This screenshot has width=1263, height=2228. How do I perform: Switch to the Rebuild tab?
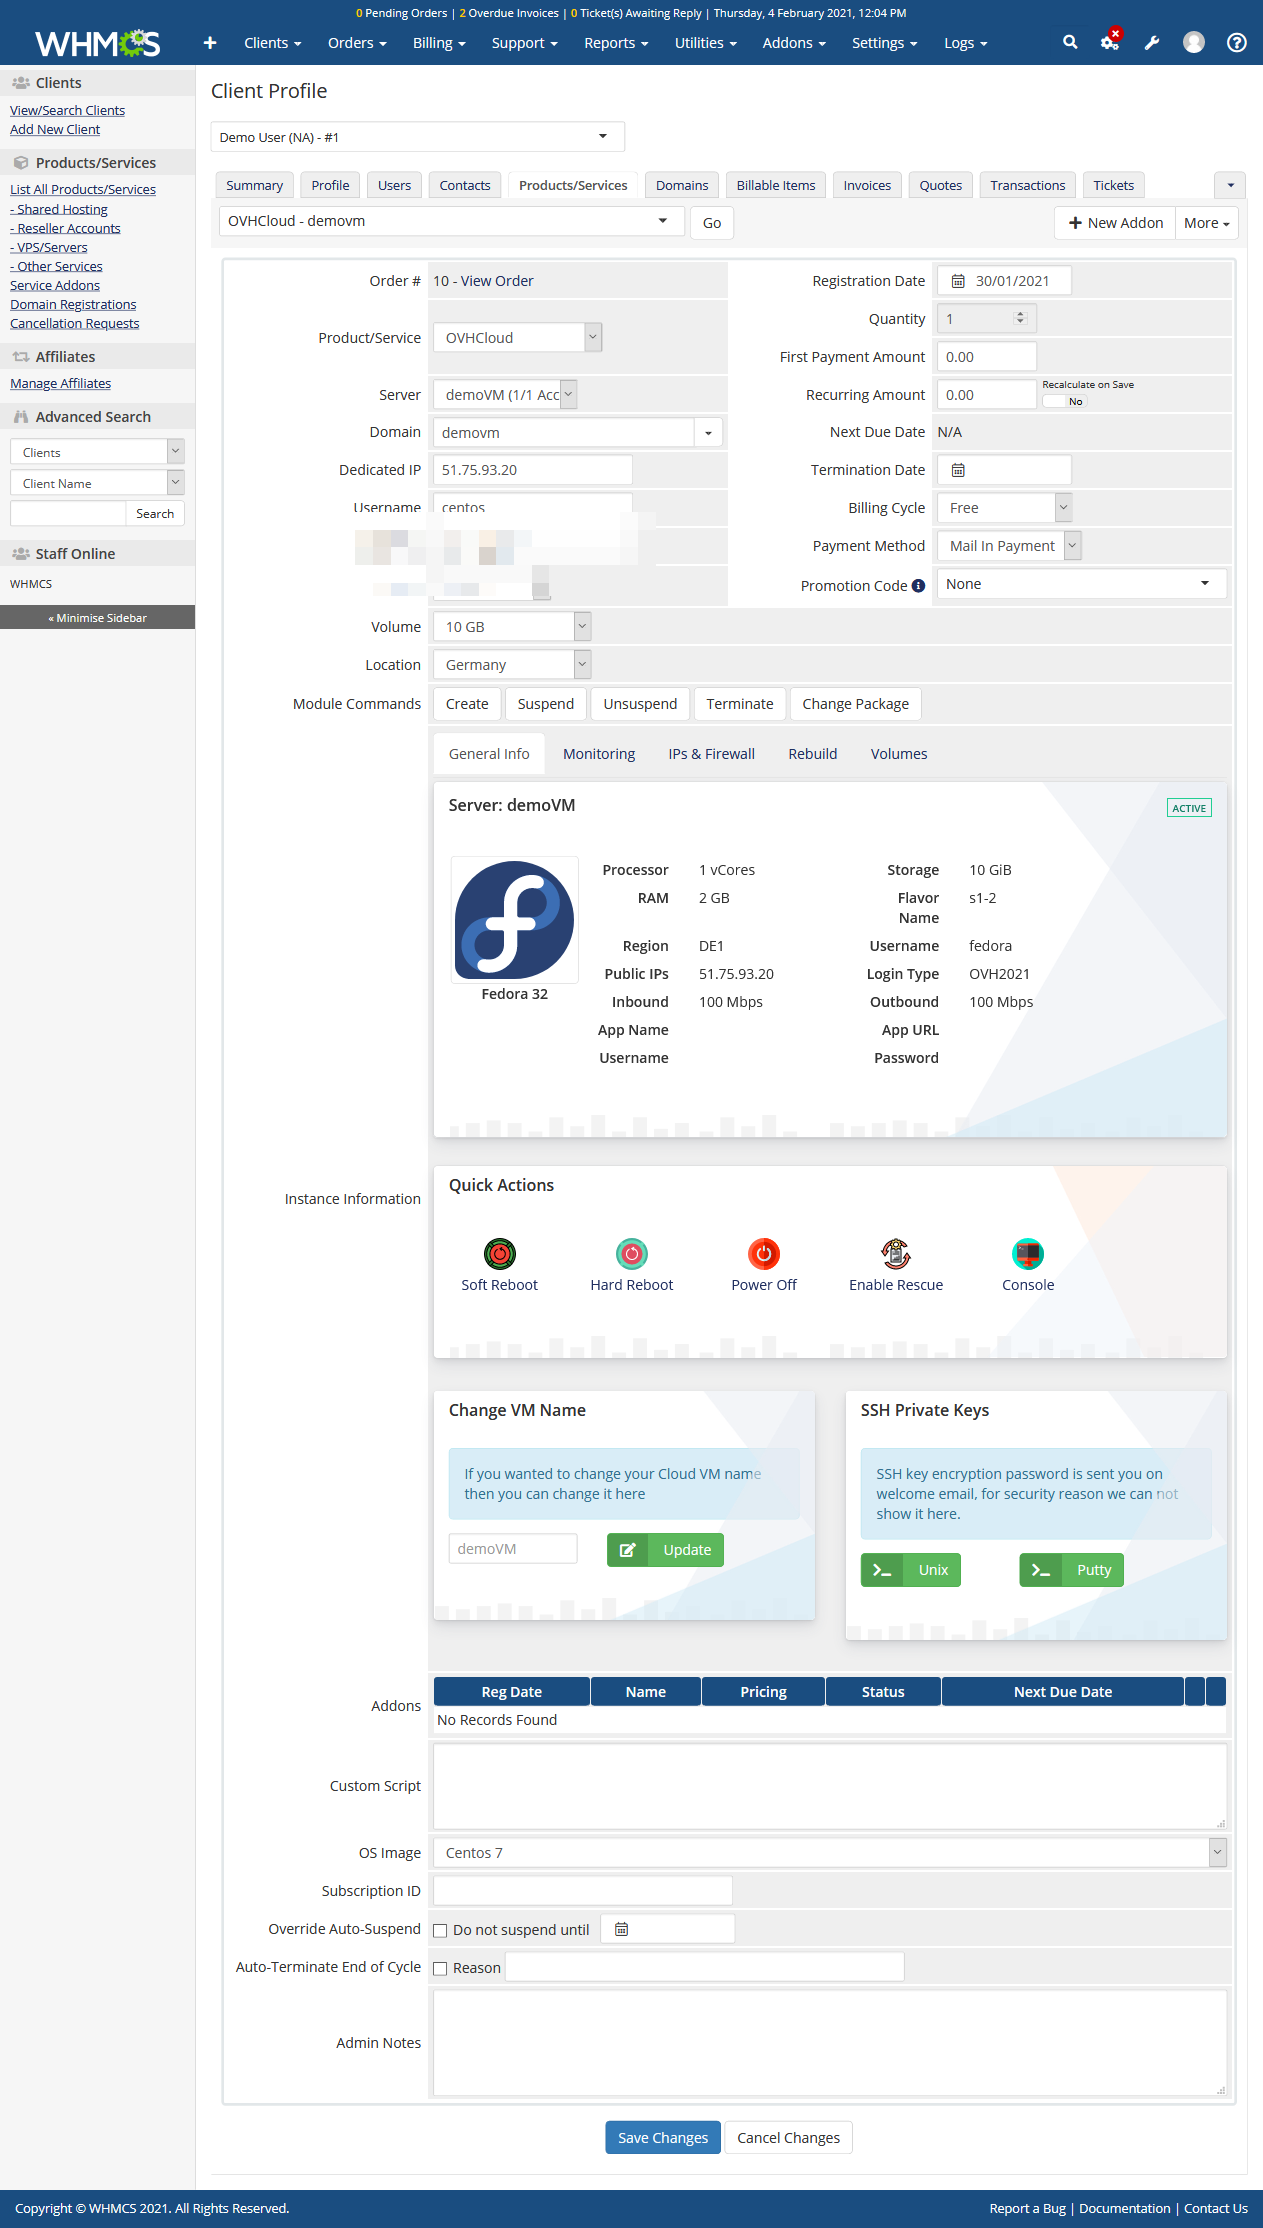coord(813,754)
